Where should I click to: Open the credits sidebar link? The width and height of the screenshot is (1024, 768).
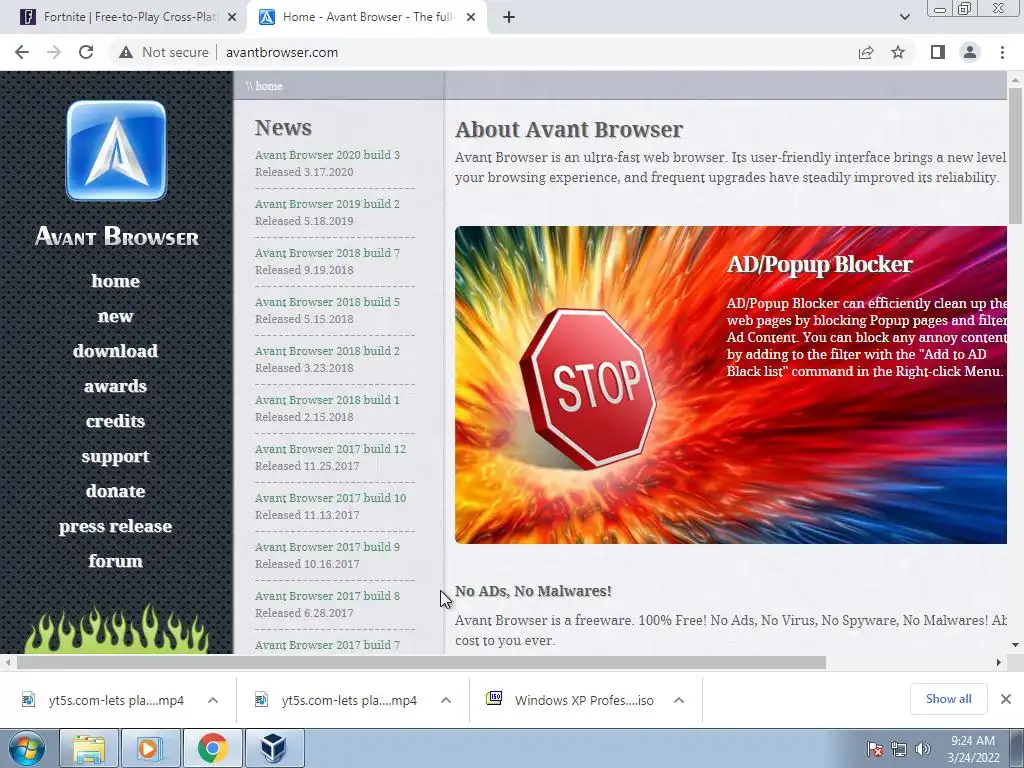point(116,421)
